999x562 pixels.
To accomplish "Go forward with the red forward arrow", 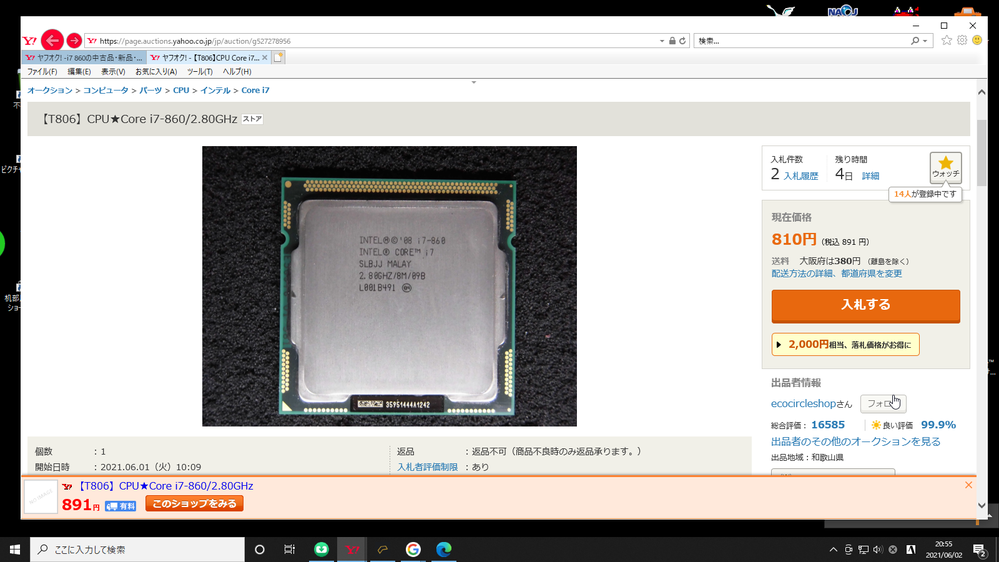I will (74, 40).
